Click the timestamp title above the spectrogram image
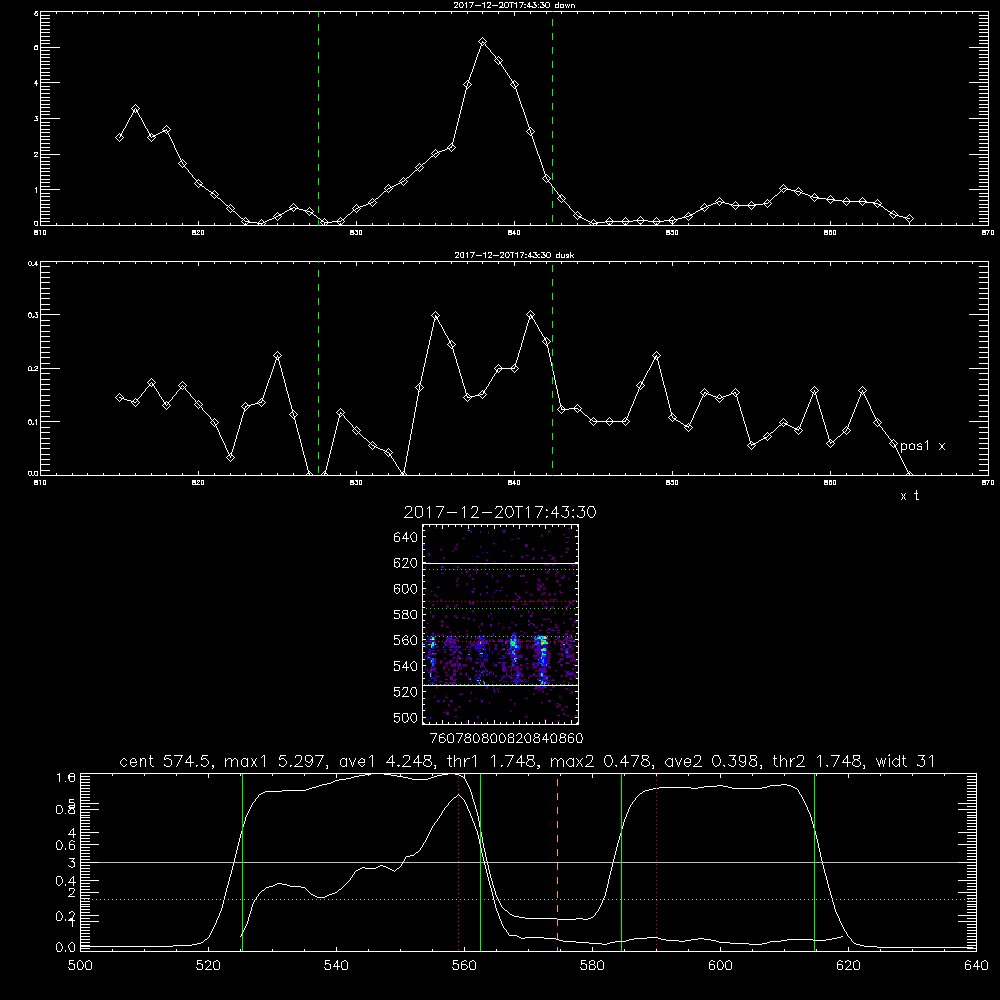The width and height of the screenshot is (1000, 1000). click(x=500, y=512)
